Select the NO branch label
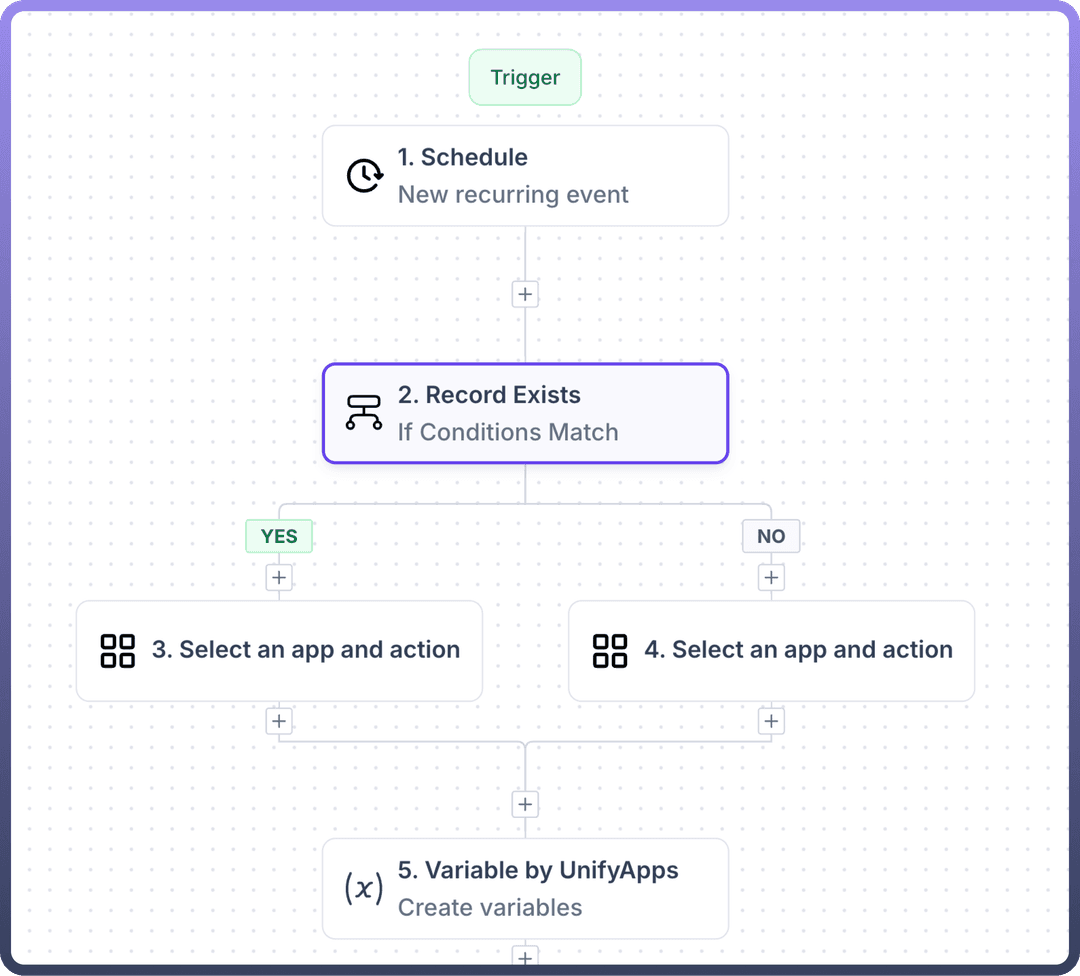The image size is (1080, 976). (771, 536)
